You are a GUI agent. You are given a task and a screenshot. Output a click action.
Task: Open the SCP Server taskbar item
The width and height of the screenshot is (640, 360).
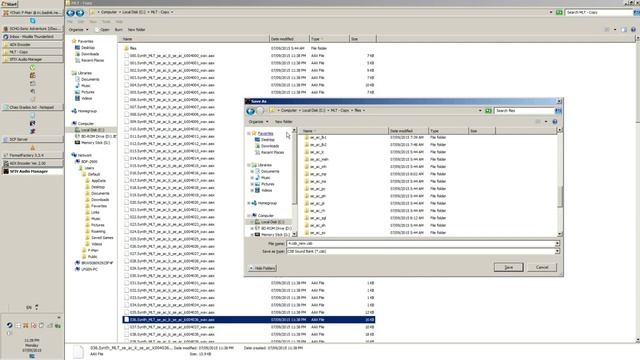click(x=32, y=140)
